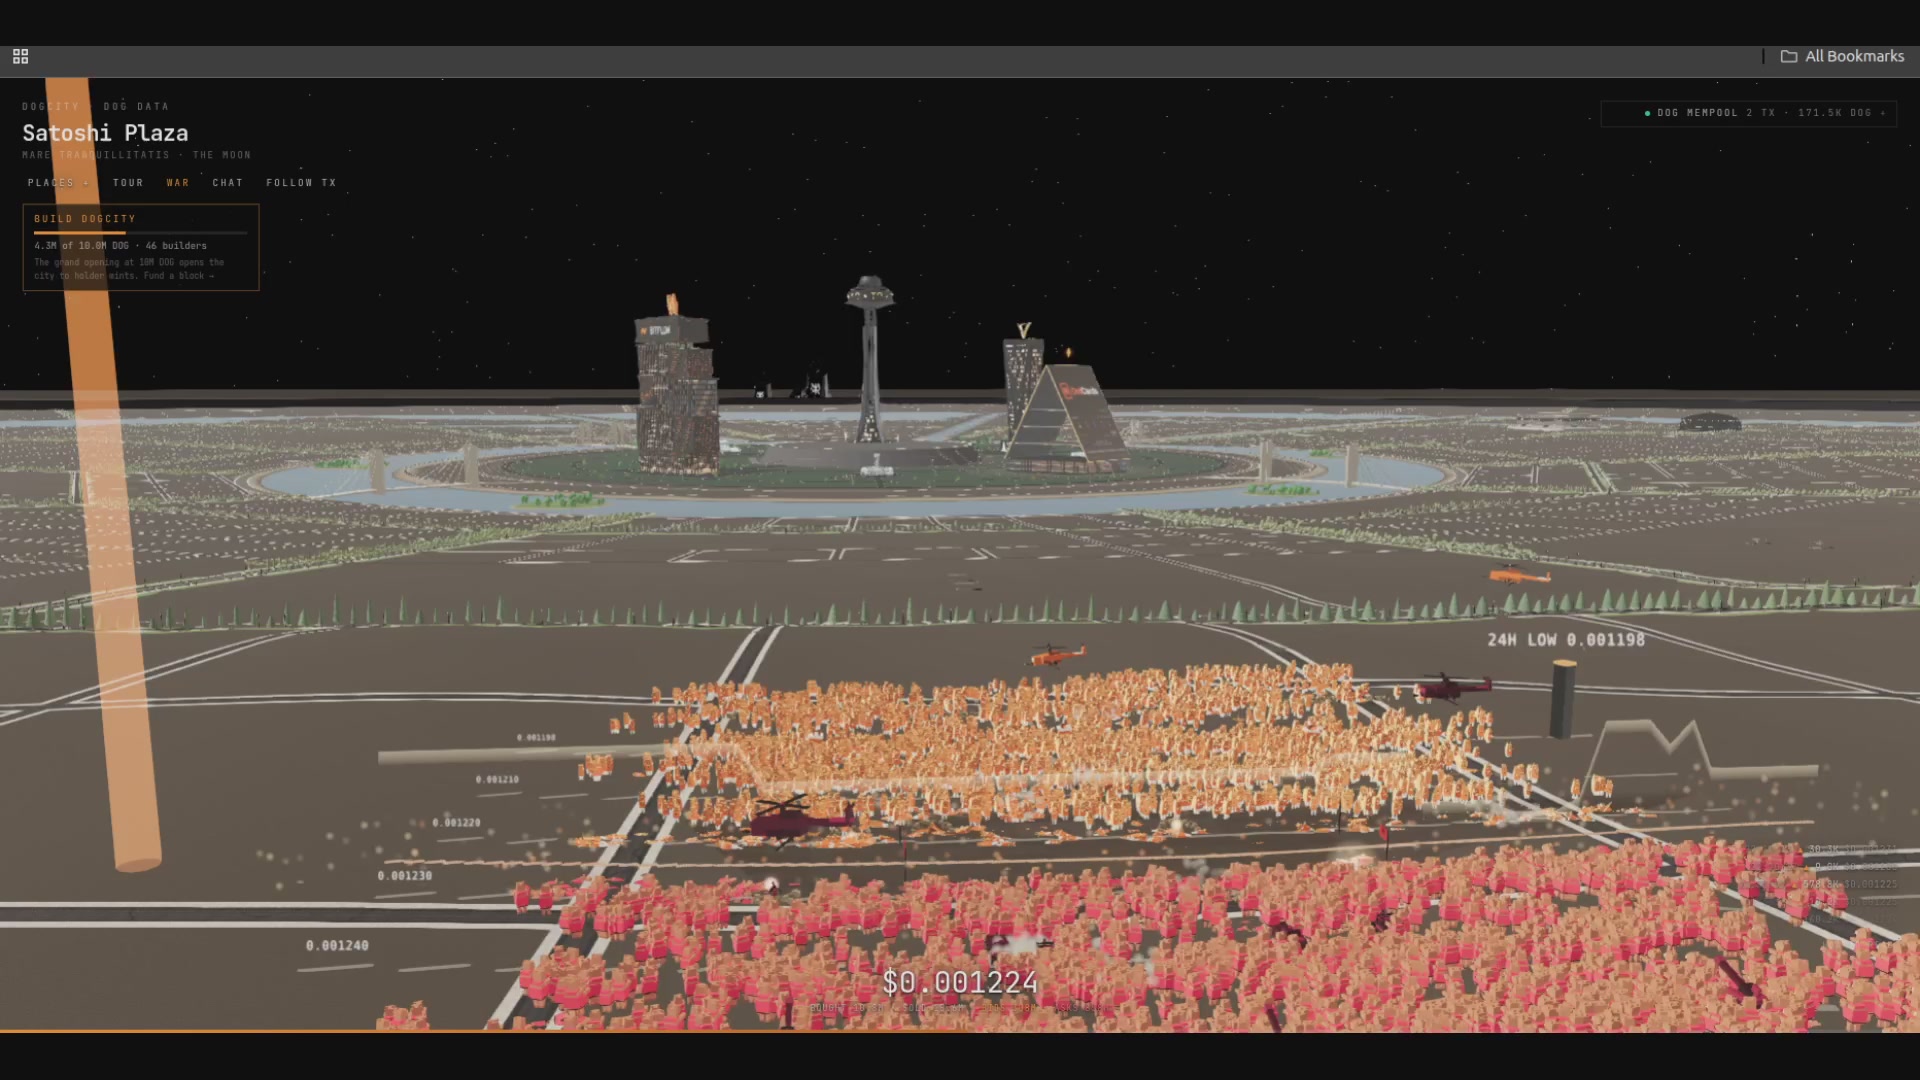Click the 24H LOW price pillar
The width and height of the screenshot is (1920, 1080).
pyautogui.click(x=1562, y=700)
